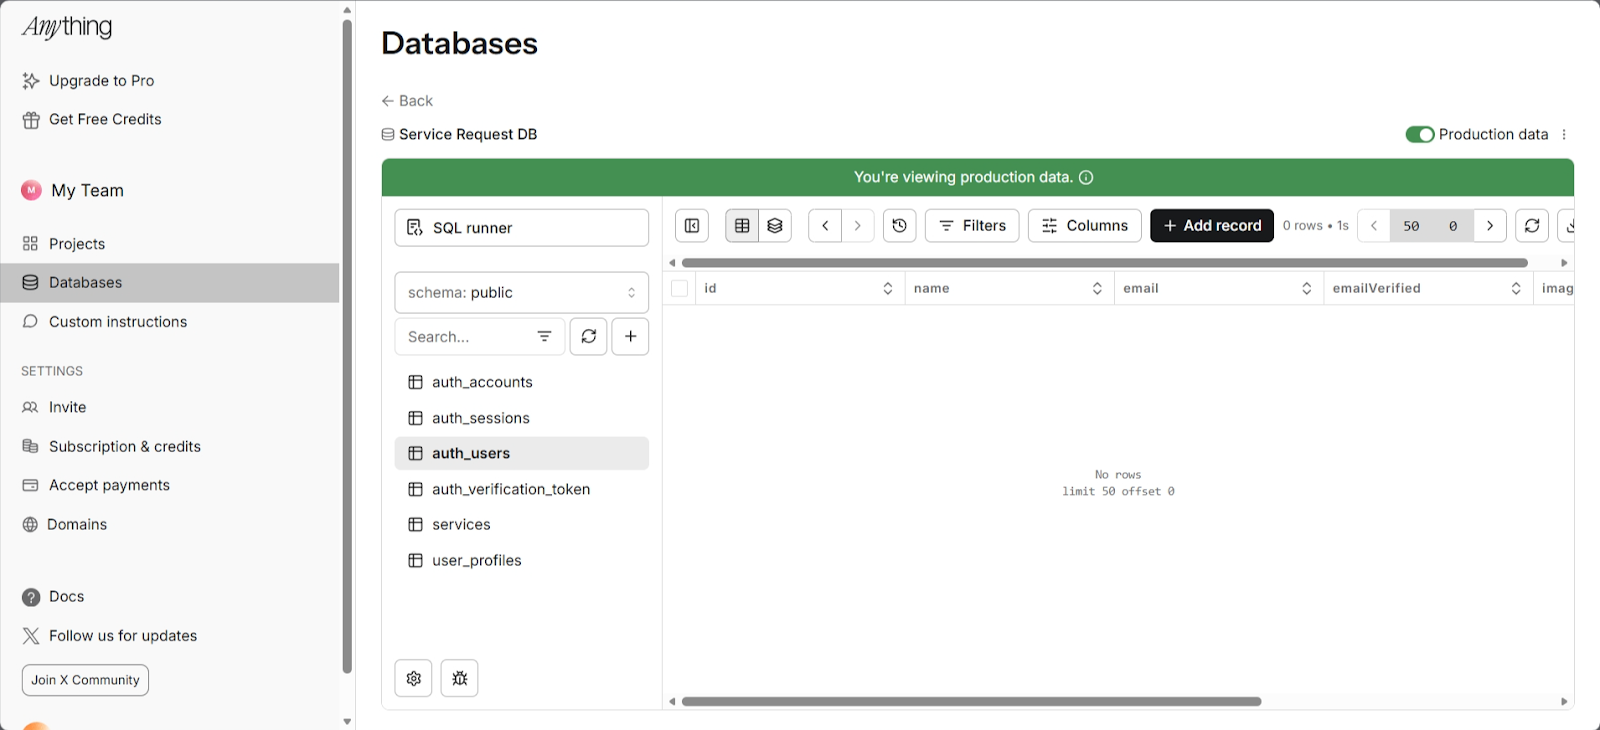
Task: Click the offset field showing 0
Action: point(1453,226)
